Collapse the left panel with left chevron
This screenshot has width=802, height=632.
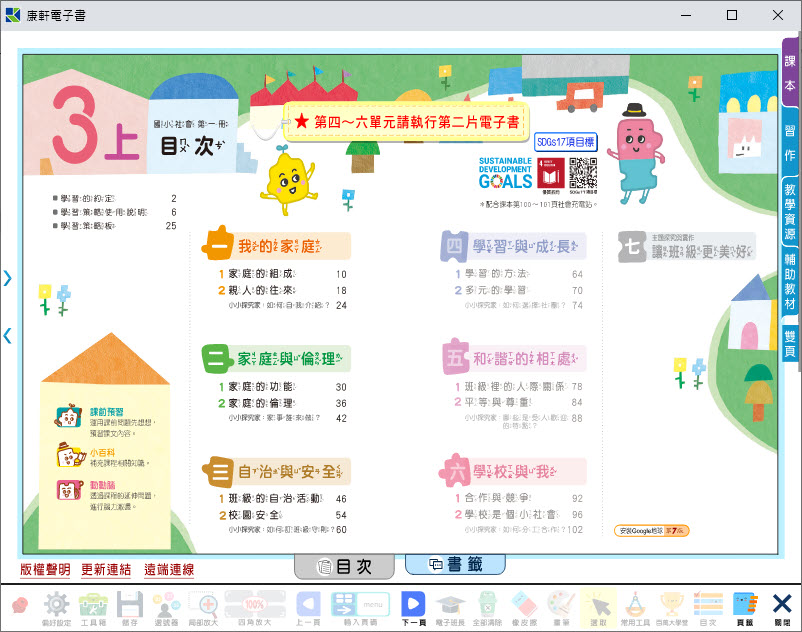pyautogui.click(x=8, y=336)
